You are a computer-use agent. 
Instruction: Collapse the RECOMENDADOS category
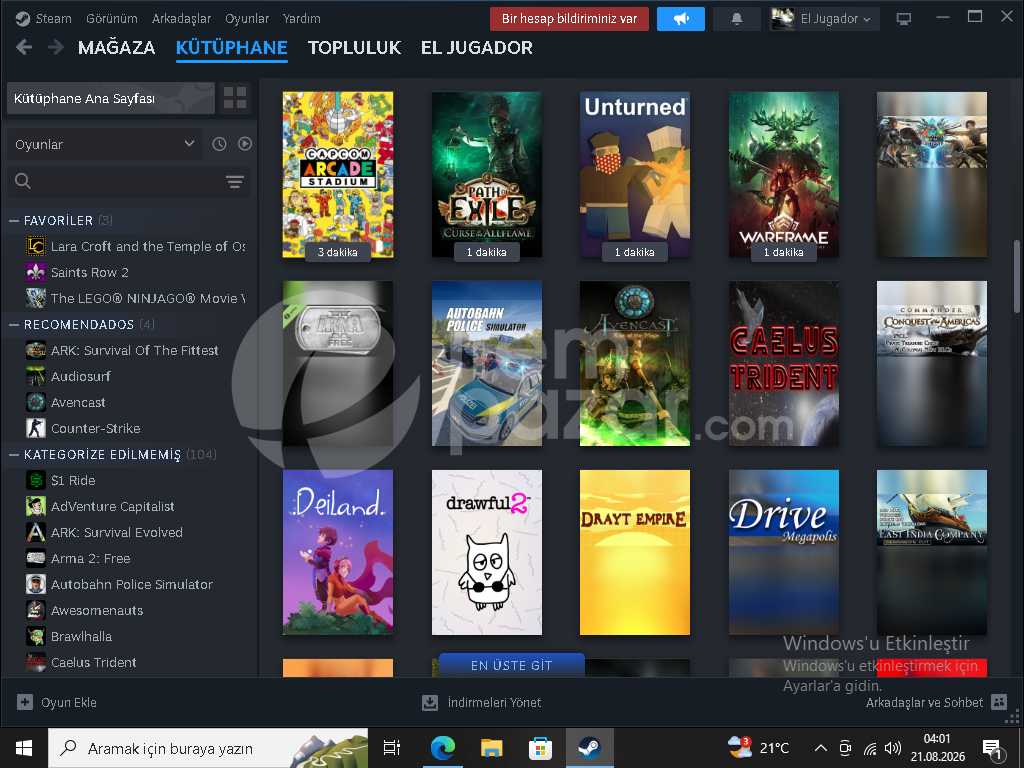click(14, 325)
